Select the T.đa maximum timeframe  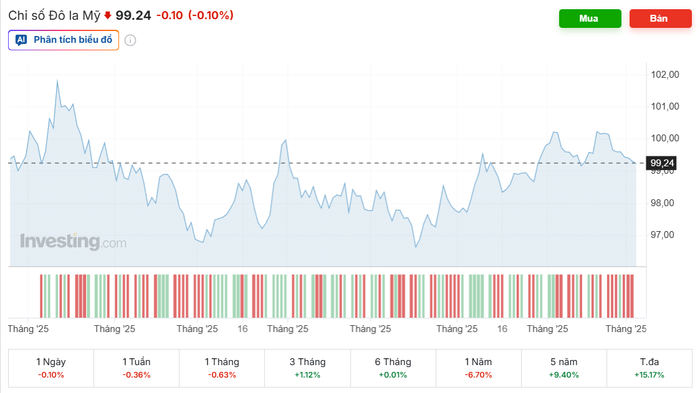[x=649, y=368]
